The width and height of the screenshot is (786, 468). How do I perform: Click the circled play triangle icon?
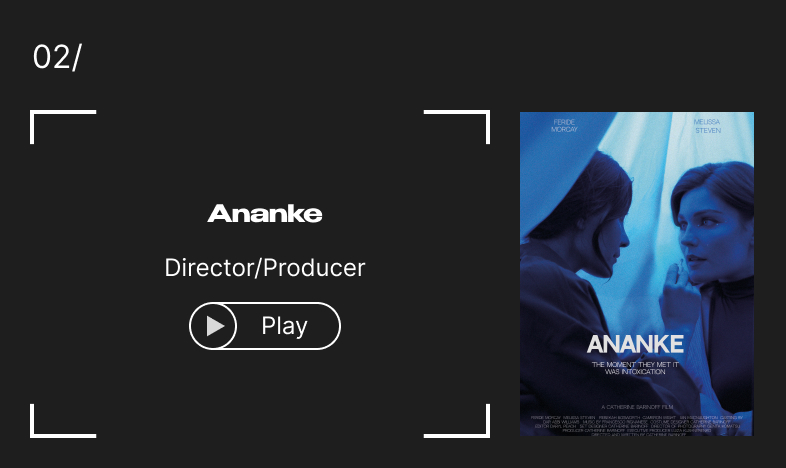[213, 326]
